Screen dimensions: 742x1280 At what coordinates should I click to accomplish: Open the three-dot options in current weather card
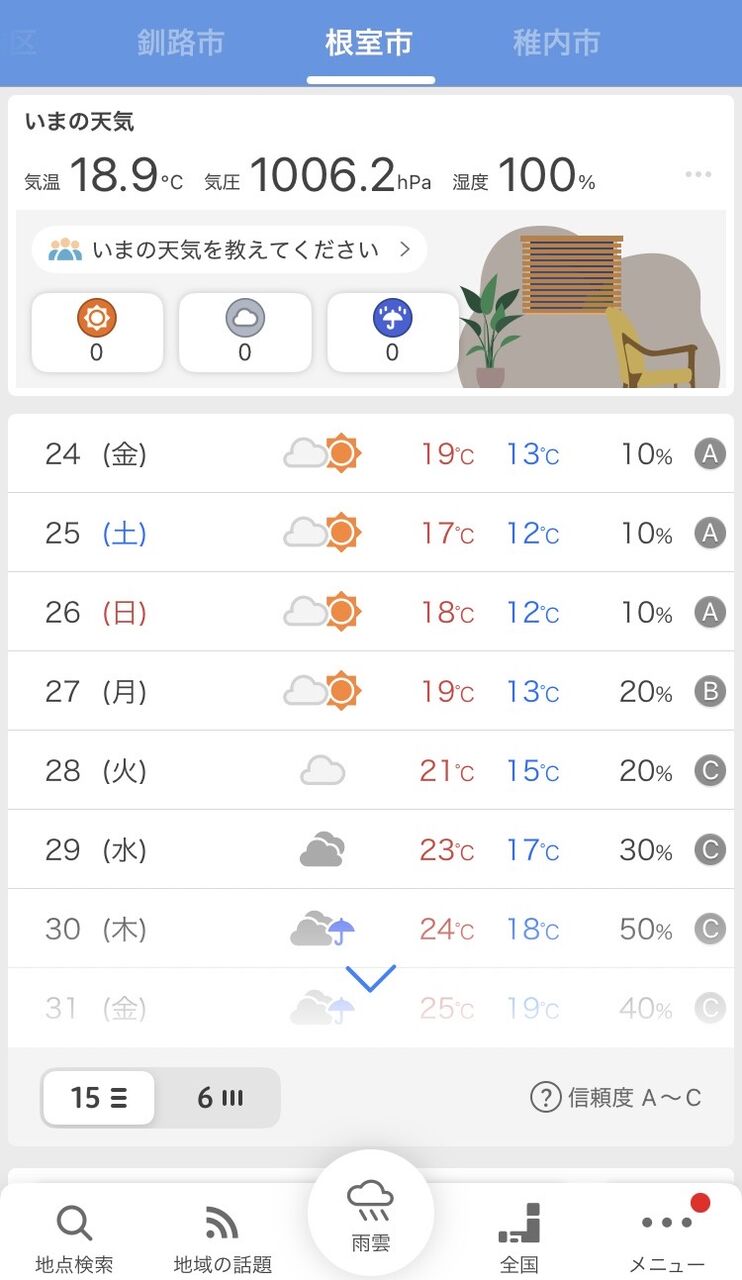click(x=699, y=174)
